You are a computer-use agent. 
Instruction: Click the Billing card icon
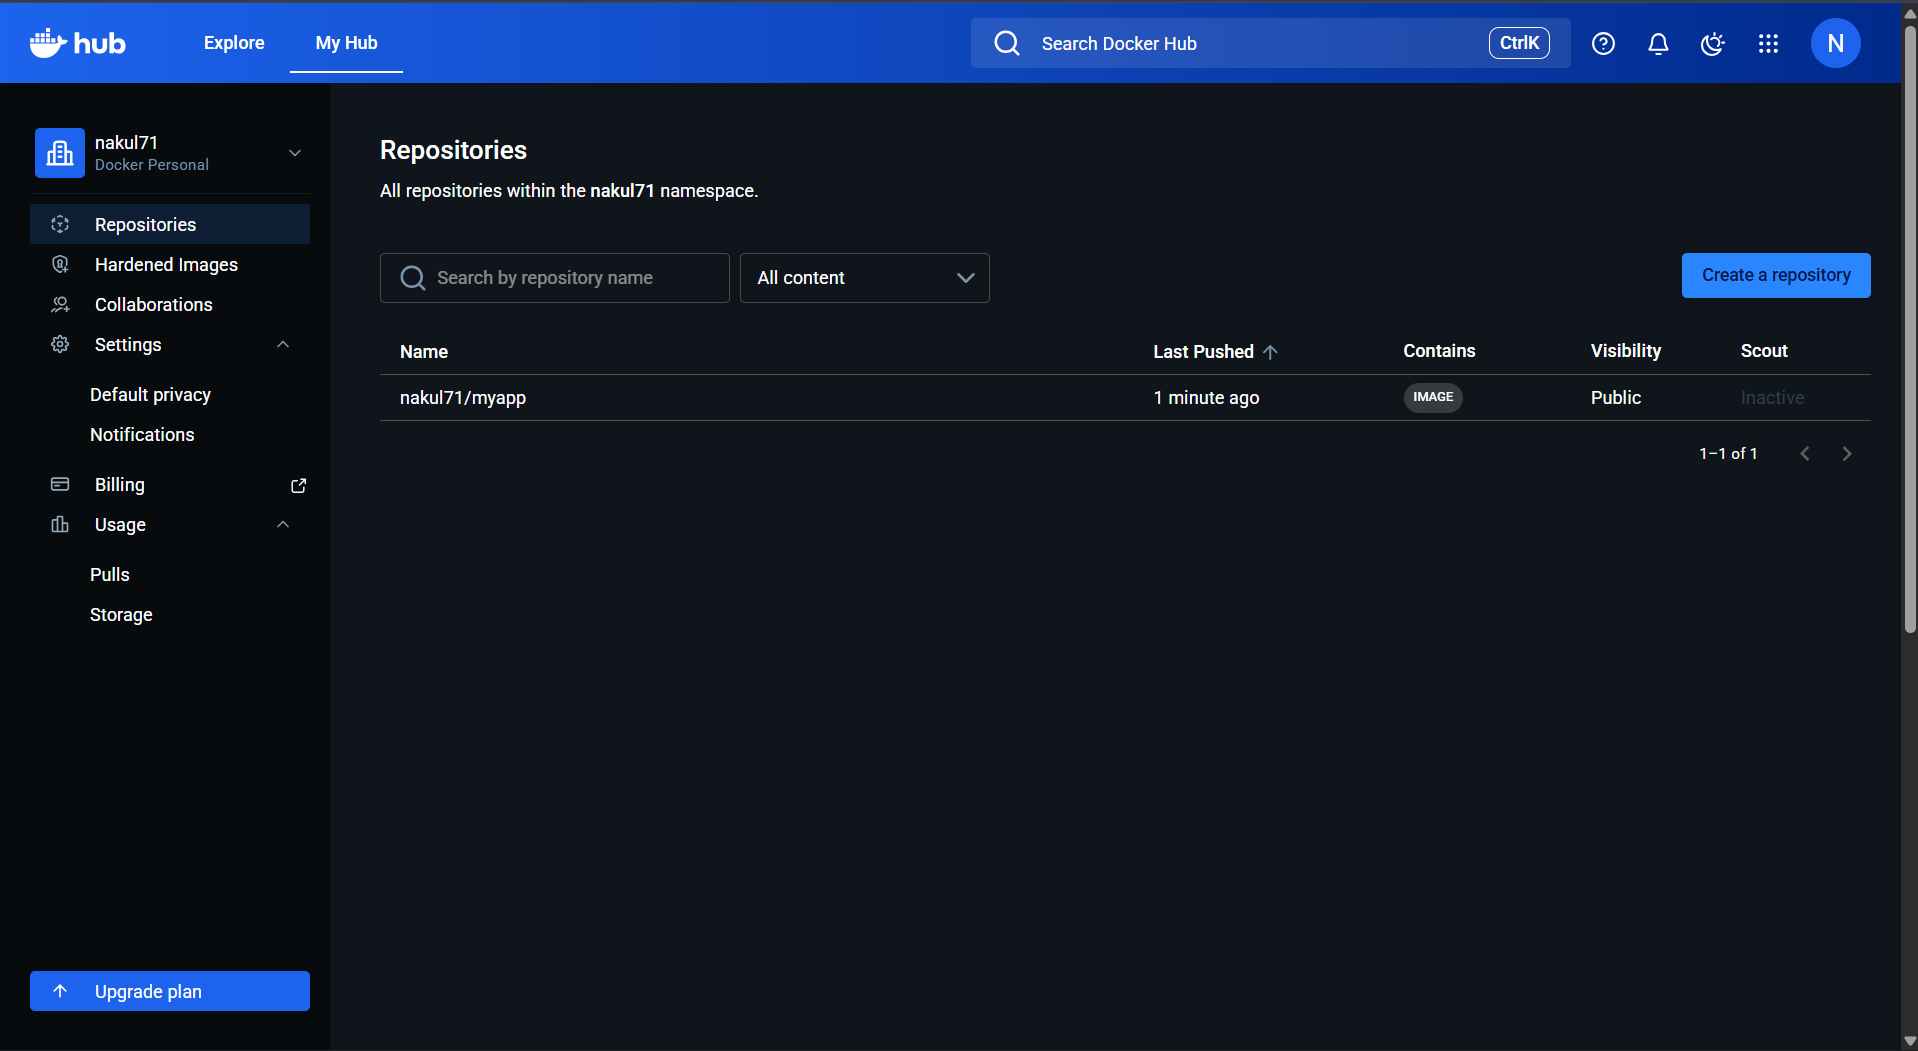click(x=60, y=484)
